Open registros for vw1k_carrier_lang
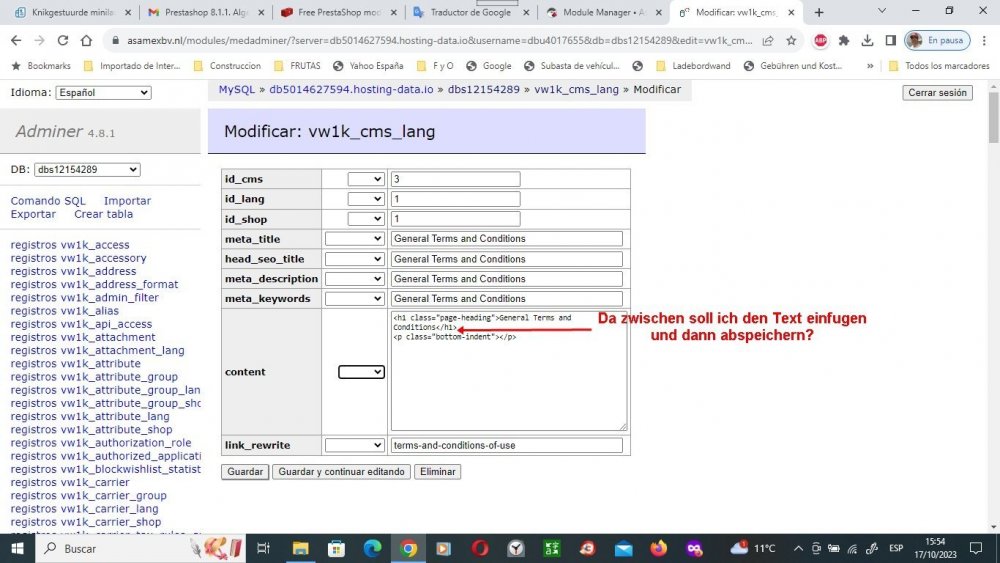The height and width of the screenshot is (563, 1000). [33, 509]
